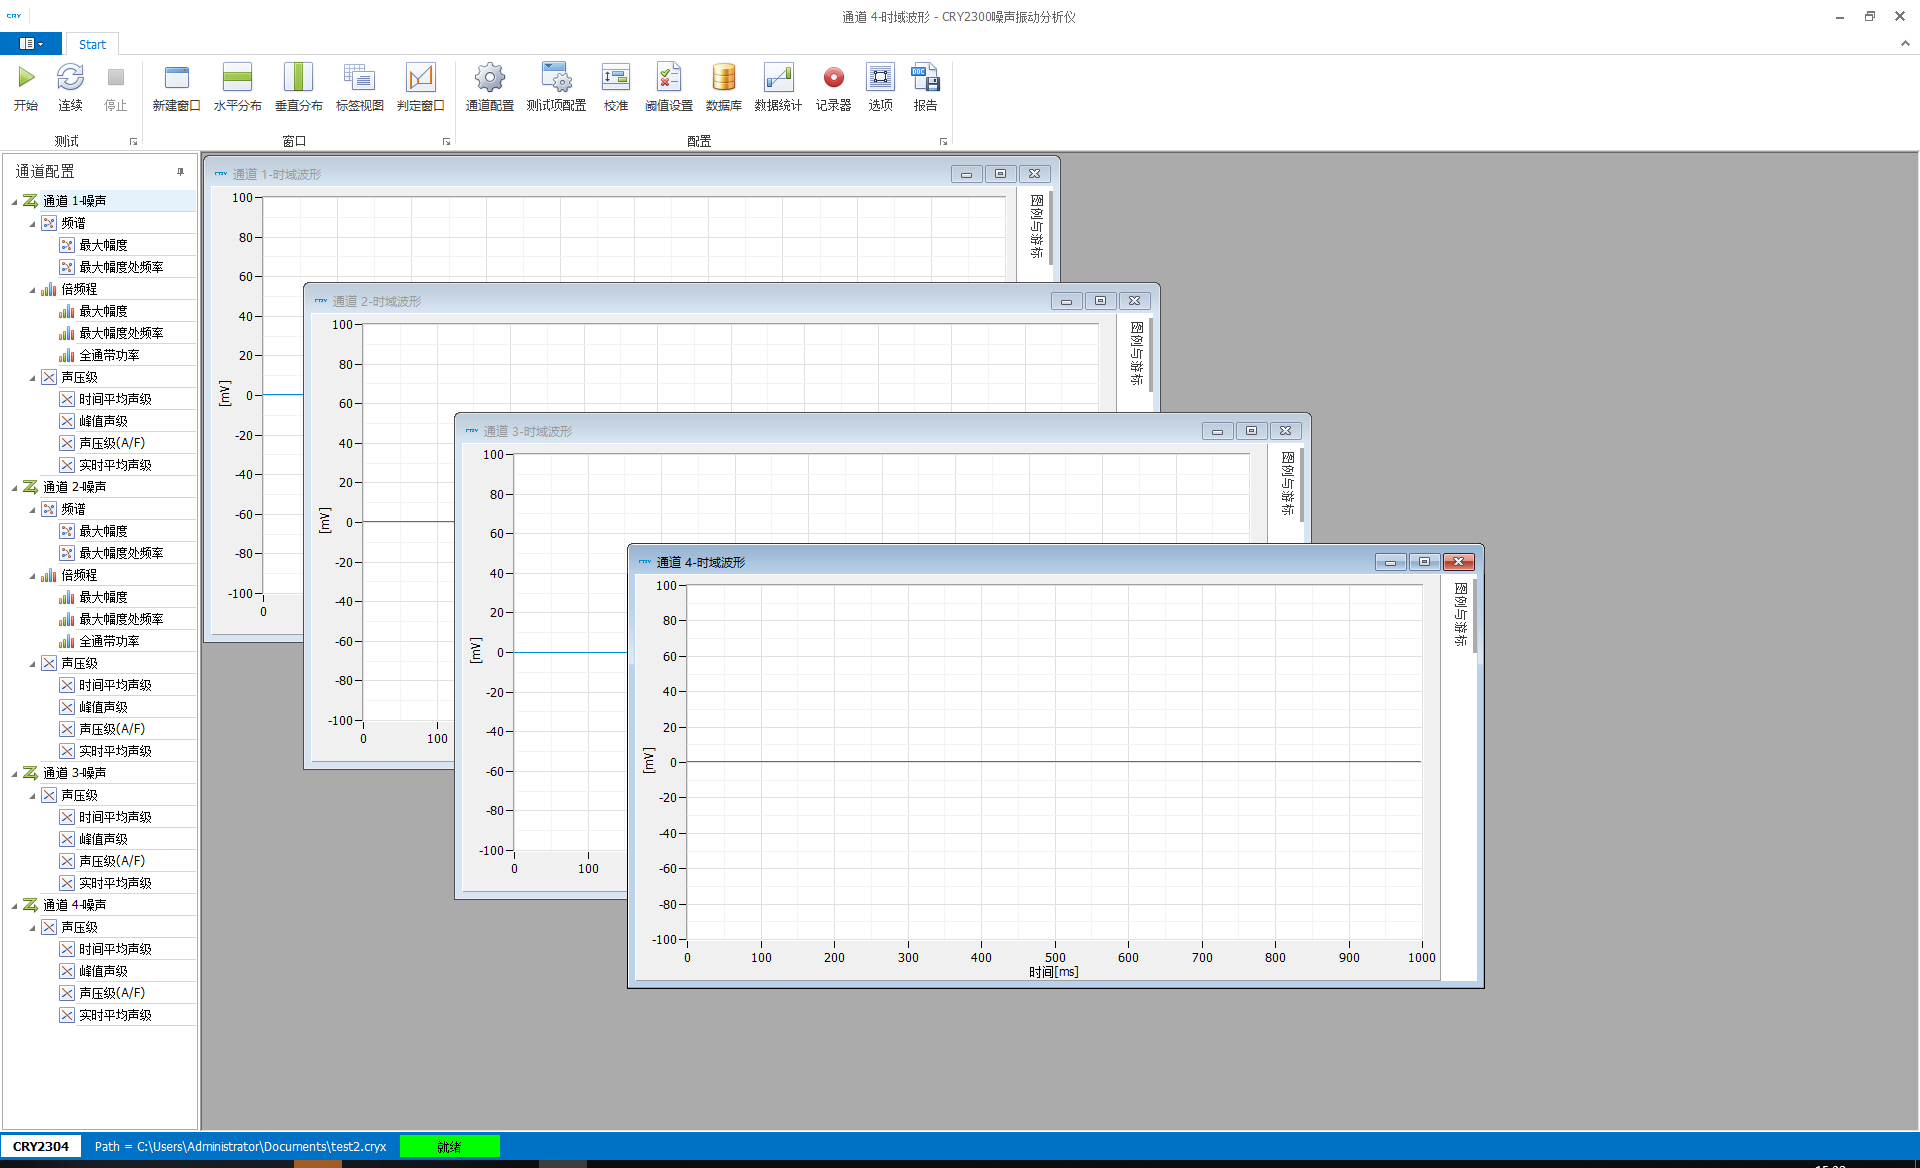1920x1168 pixels.
Task: Arrange windows with 水平分布
Action: pyautogui.click(x=237, y=78)
